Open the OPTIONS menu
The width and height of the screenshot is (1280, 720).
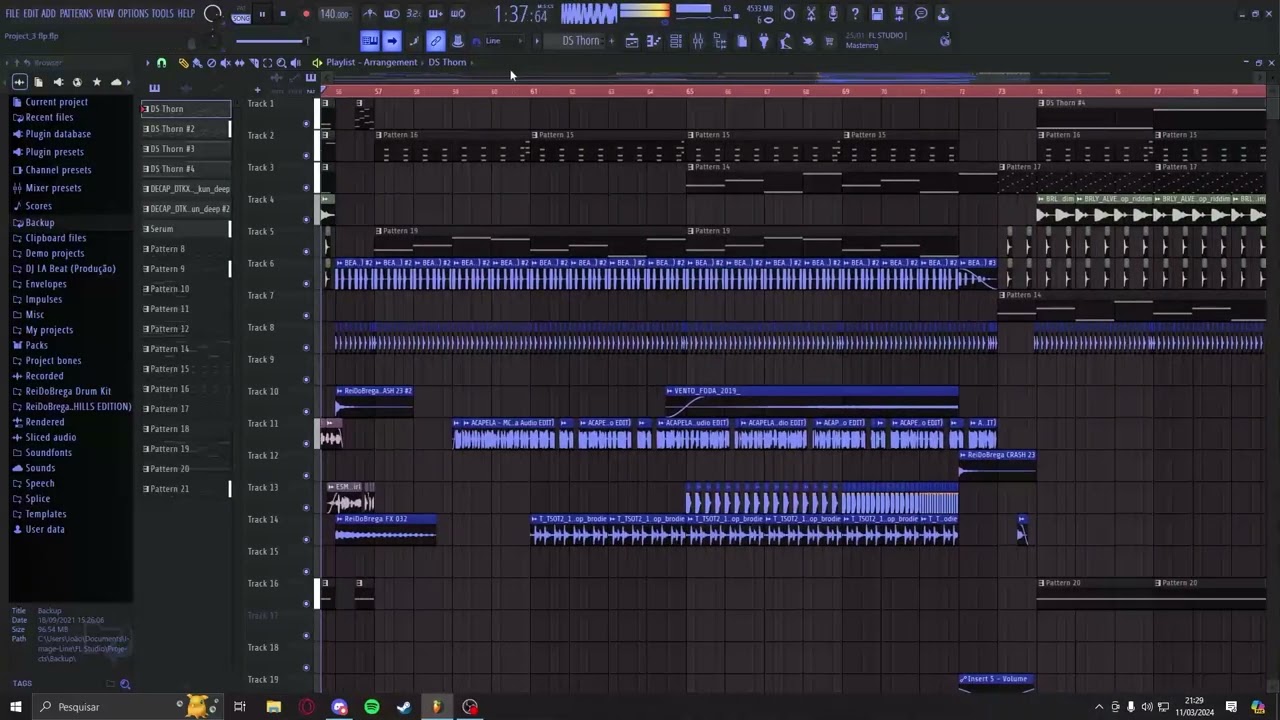click(133, 14)
